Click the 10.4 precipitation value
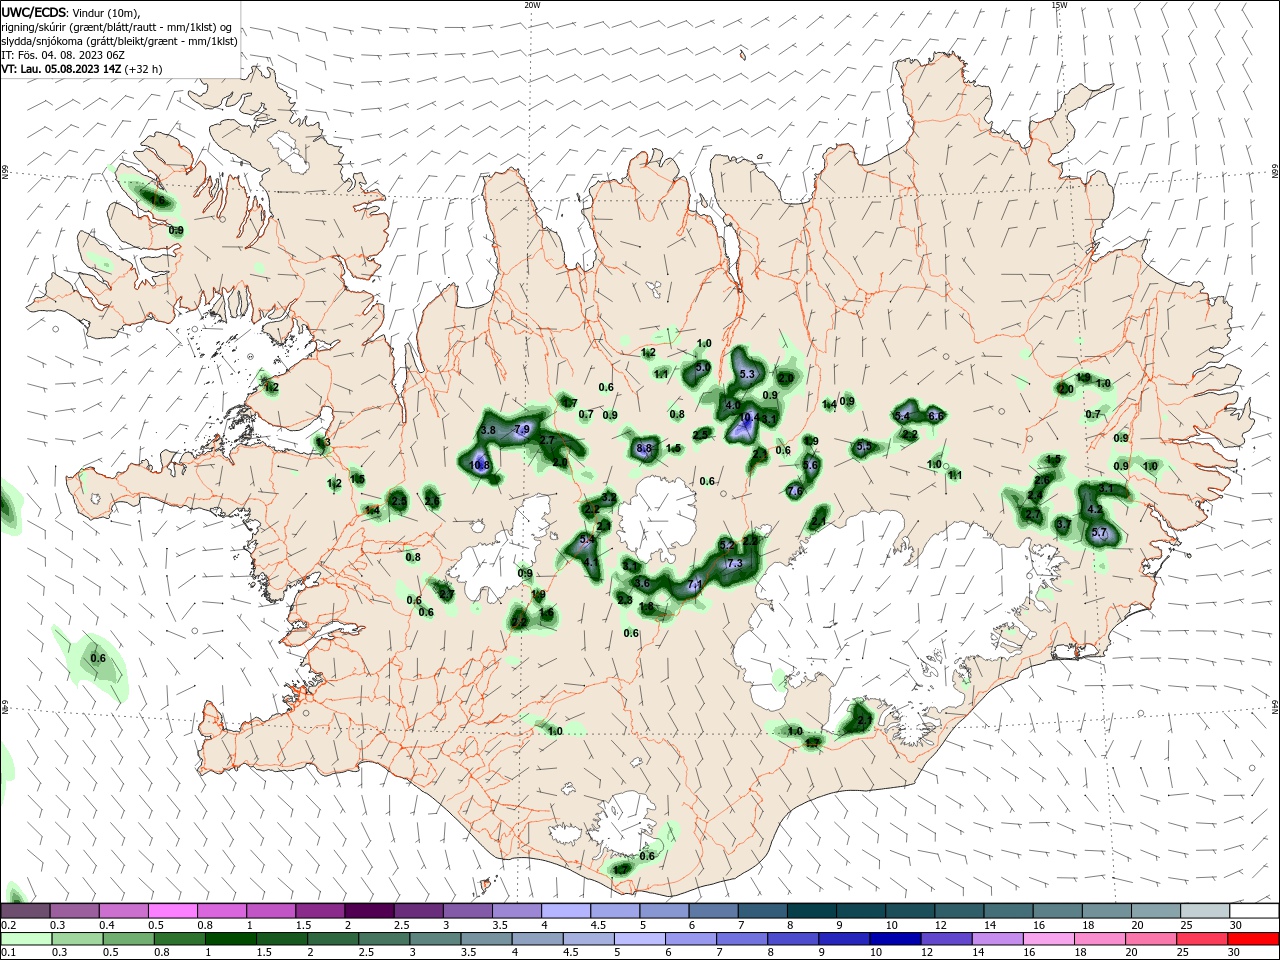Viewport: 1280px width, 960px height. [748, 419]
